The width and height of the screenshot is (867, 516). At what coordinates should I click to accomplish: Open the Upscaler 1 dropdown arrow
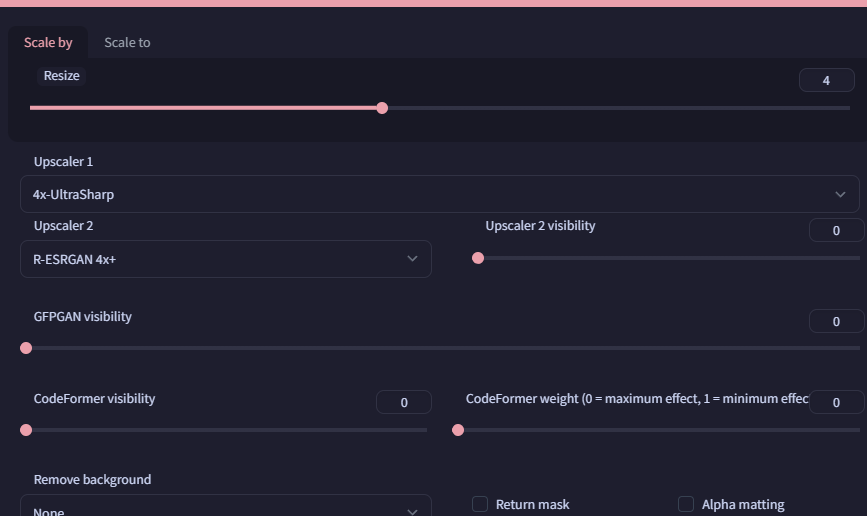[840, 194]
